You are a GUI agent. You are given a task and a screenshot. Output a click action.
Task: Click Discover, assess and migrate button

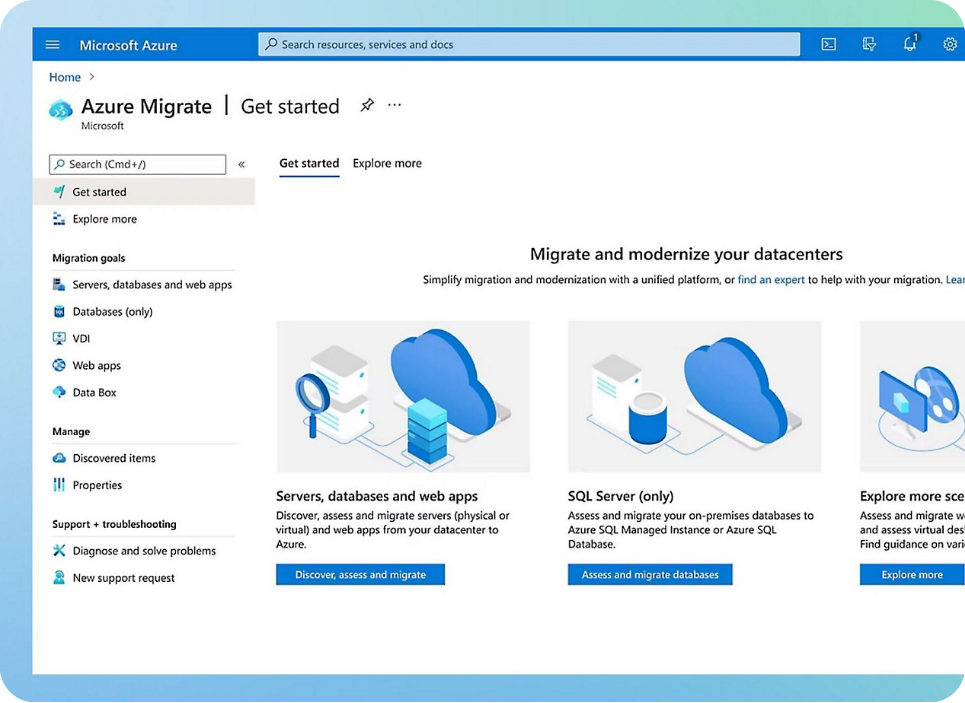click(x=360, y=574)
